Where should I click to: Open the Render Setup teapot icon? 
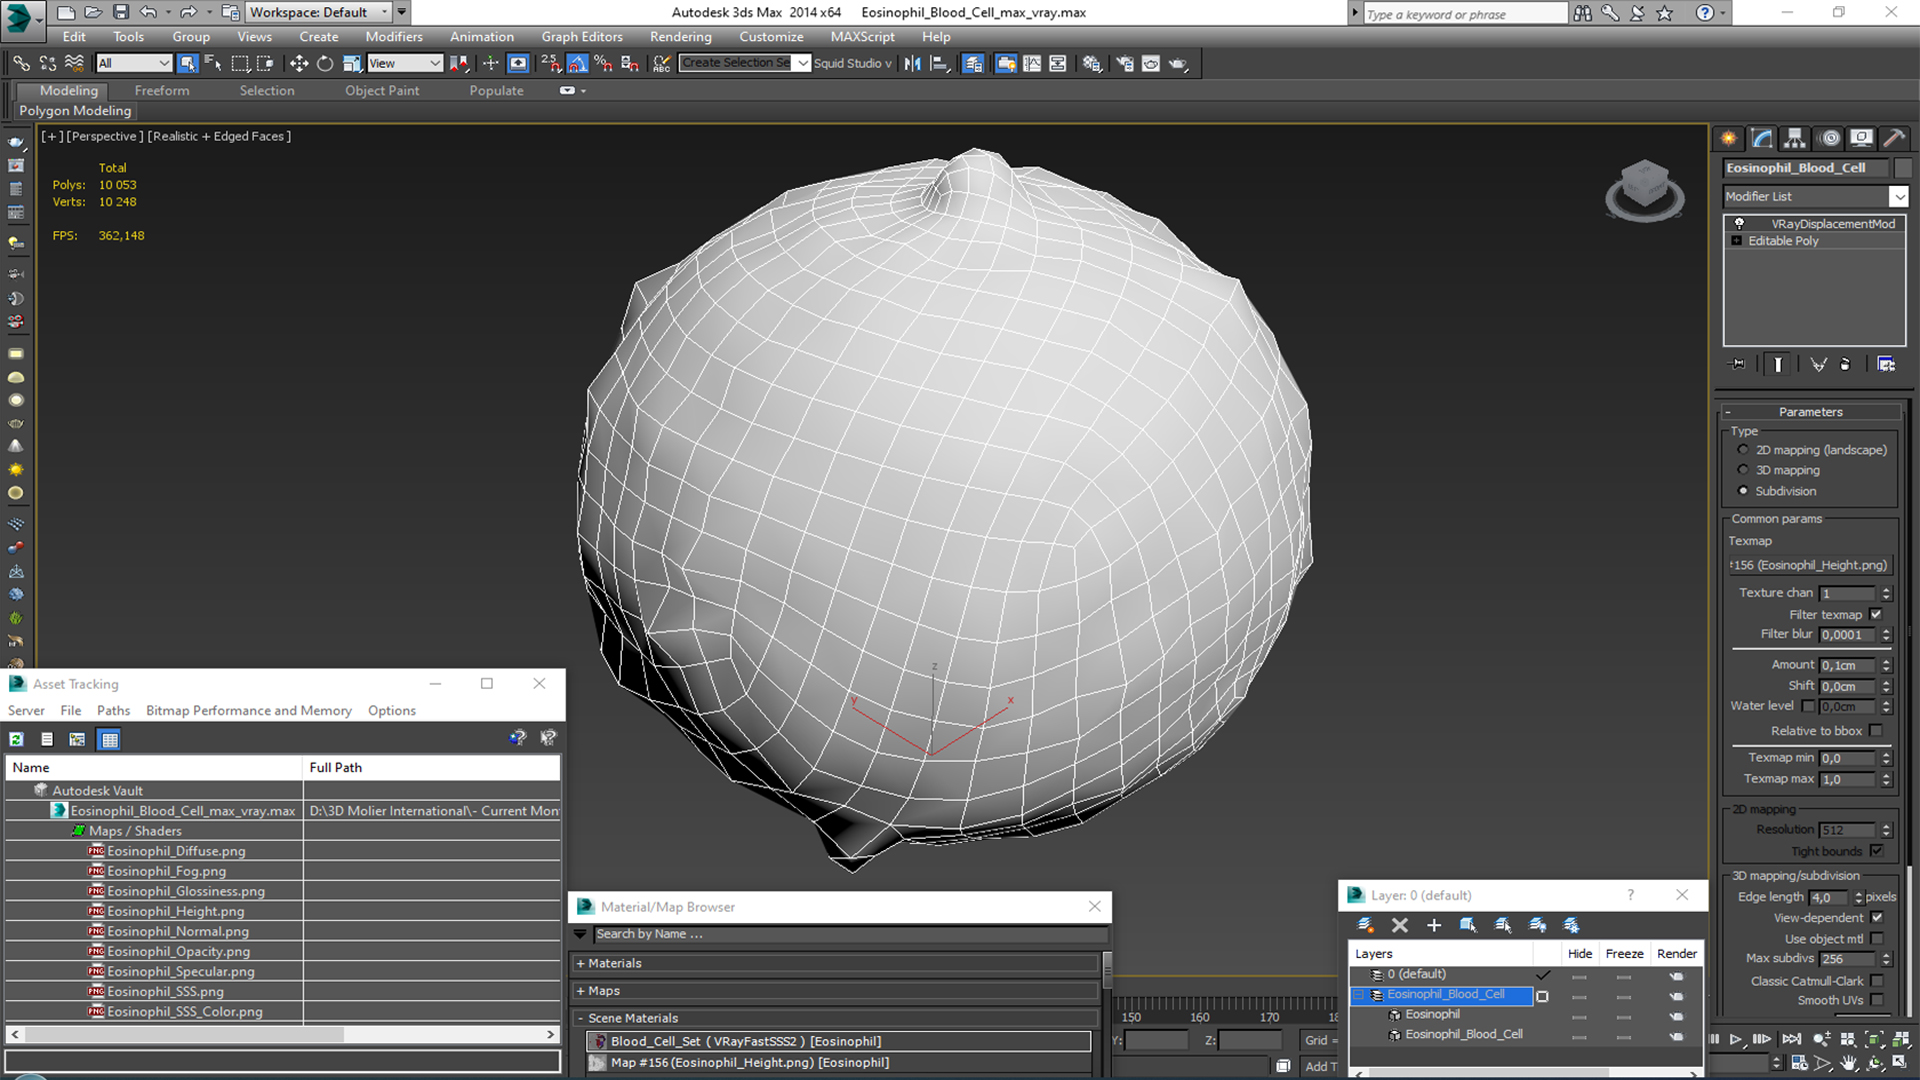pos(1125,63)
